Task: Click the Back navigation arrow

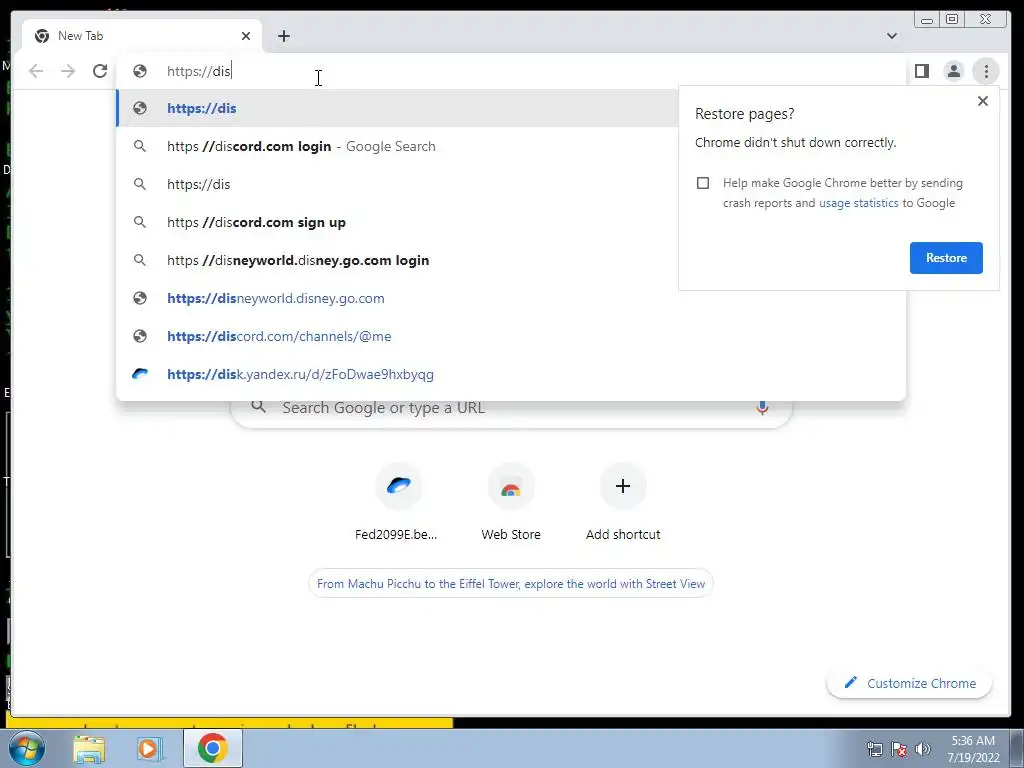Action: (x=36, y=71)
